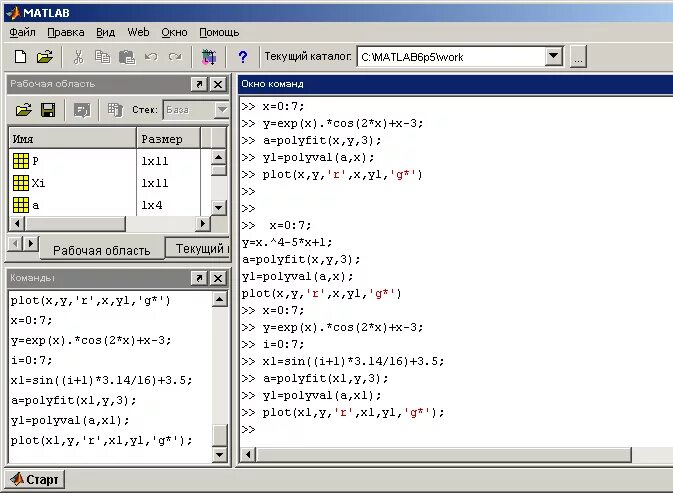Save workspace with the floppy disk icon
673x493 pixels.
point(48,110)
